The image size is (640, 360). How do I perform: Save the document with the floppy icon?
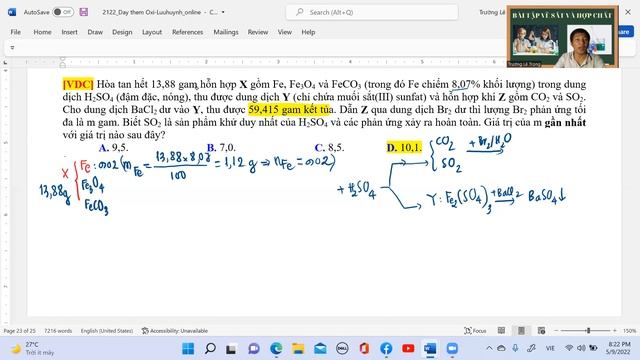click(84, 12)
